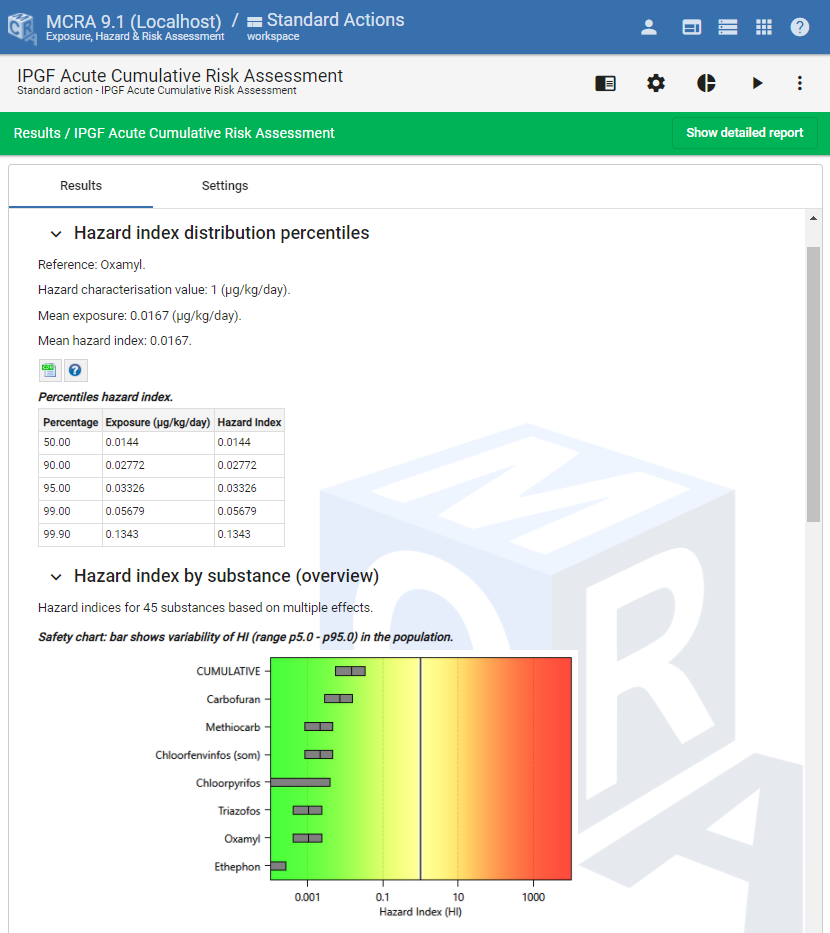Click the MCRA cube logo

[x=20, y=27]
